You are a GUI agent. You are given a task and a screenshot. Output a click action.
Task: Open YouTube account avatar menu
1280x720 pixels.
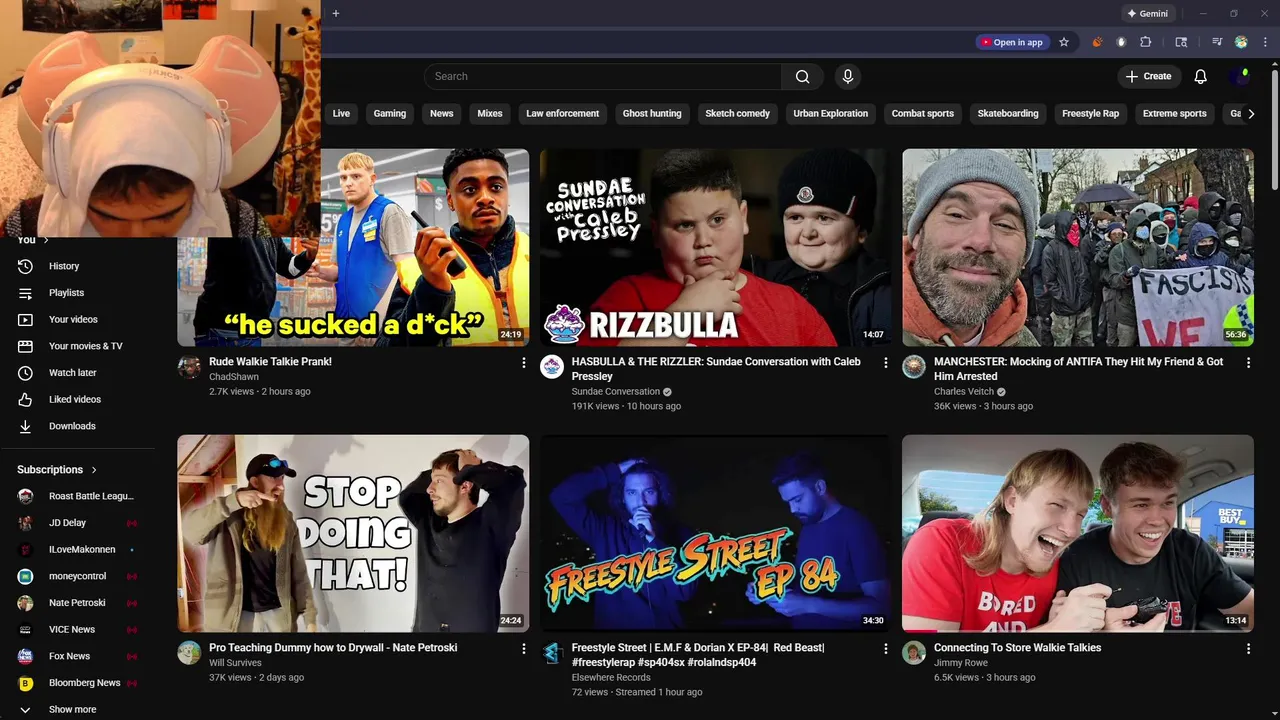point(1240,77)
